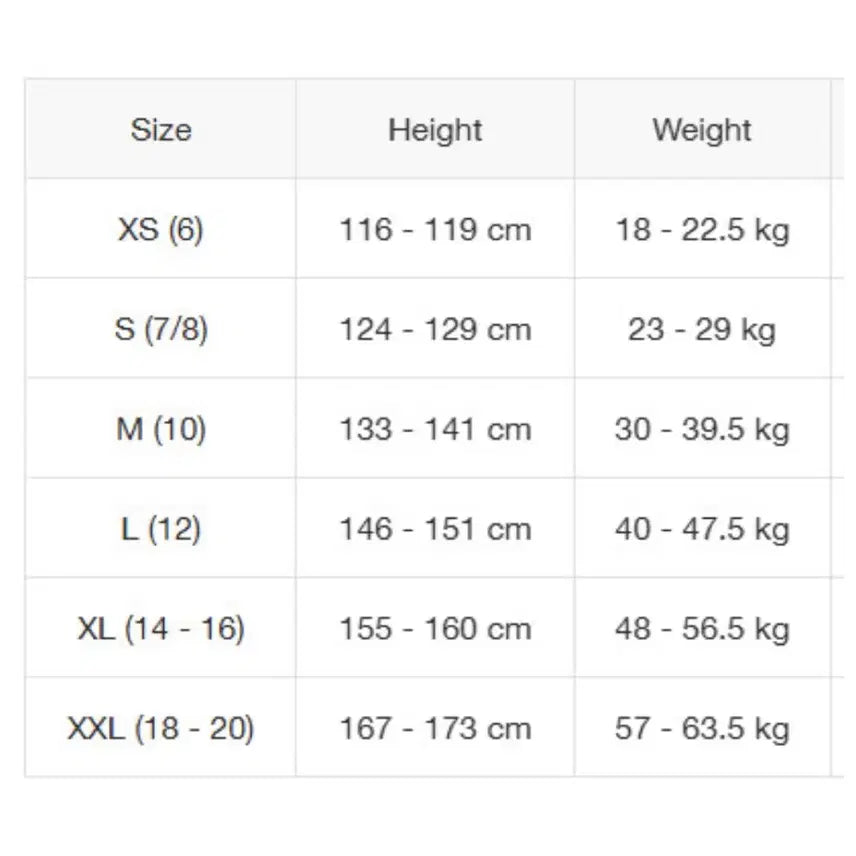Select the XXL (18 - 20) size cell
This screenshot has height=856, width=856.
tap(161, 728)
